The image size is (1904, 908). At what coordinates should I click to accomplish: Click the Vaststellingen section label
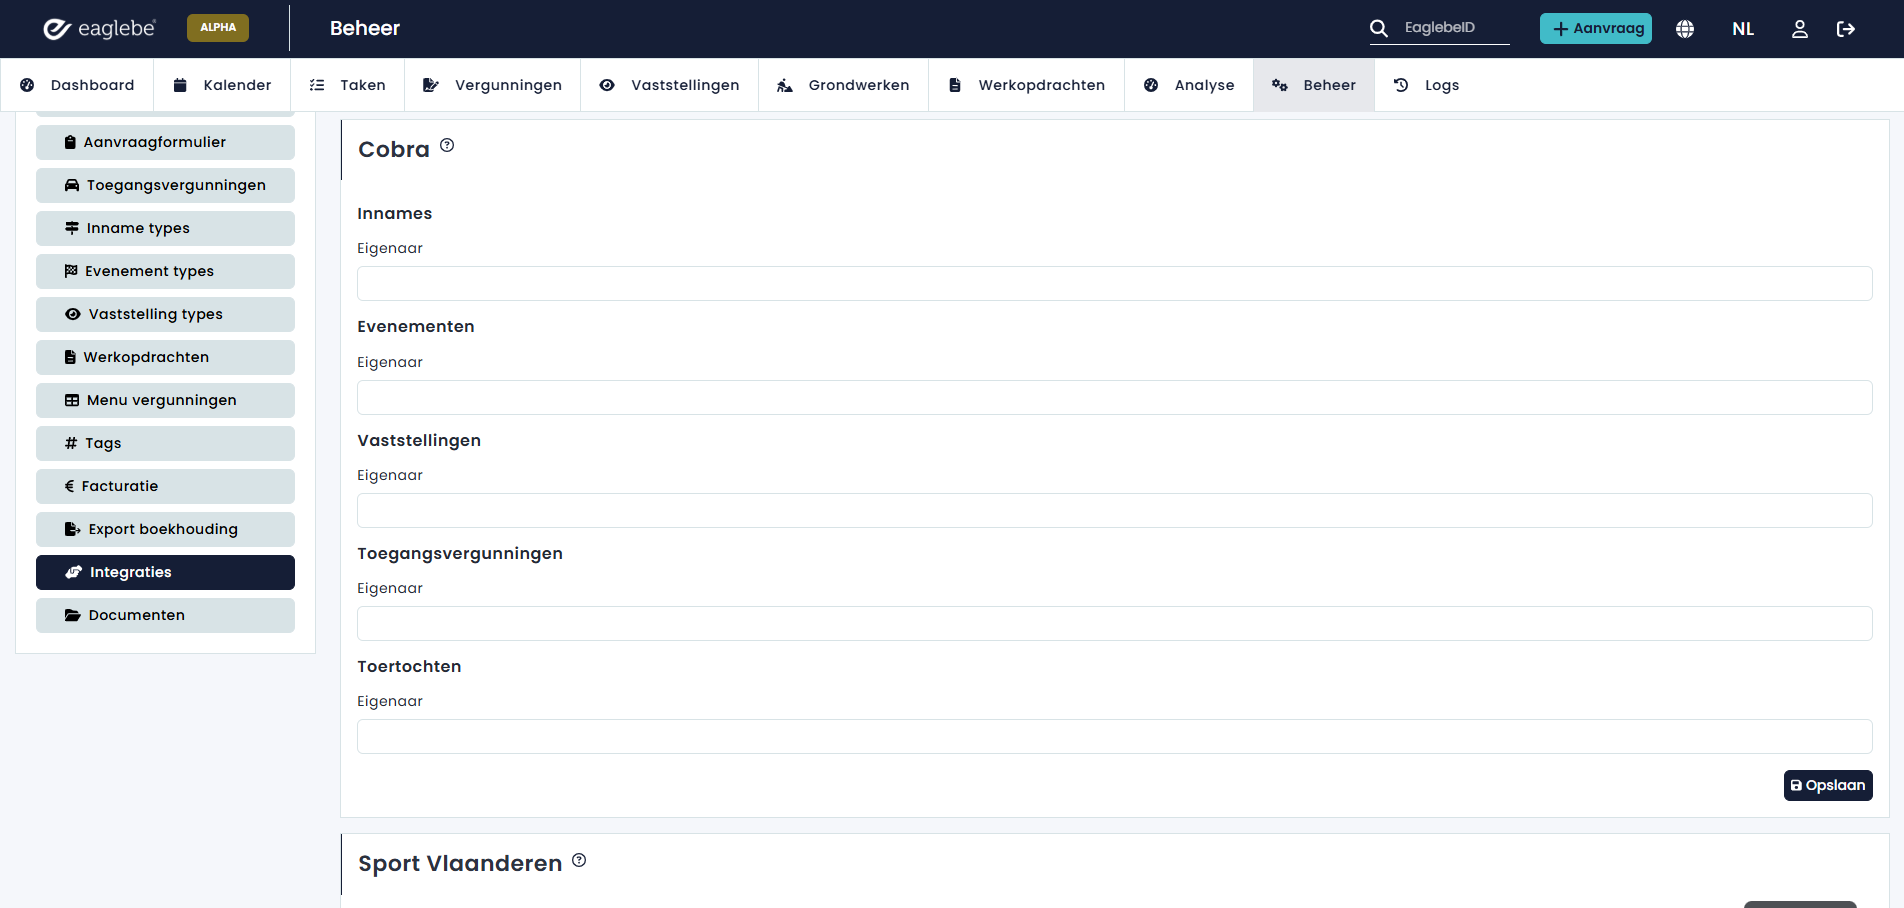[419, 440]
